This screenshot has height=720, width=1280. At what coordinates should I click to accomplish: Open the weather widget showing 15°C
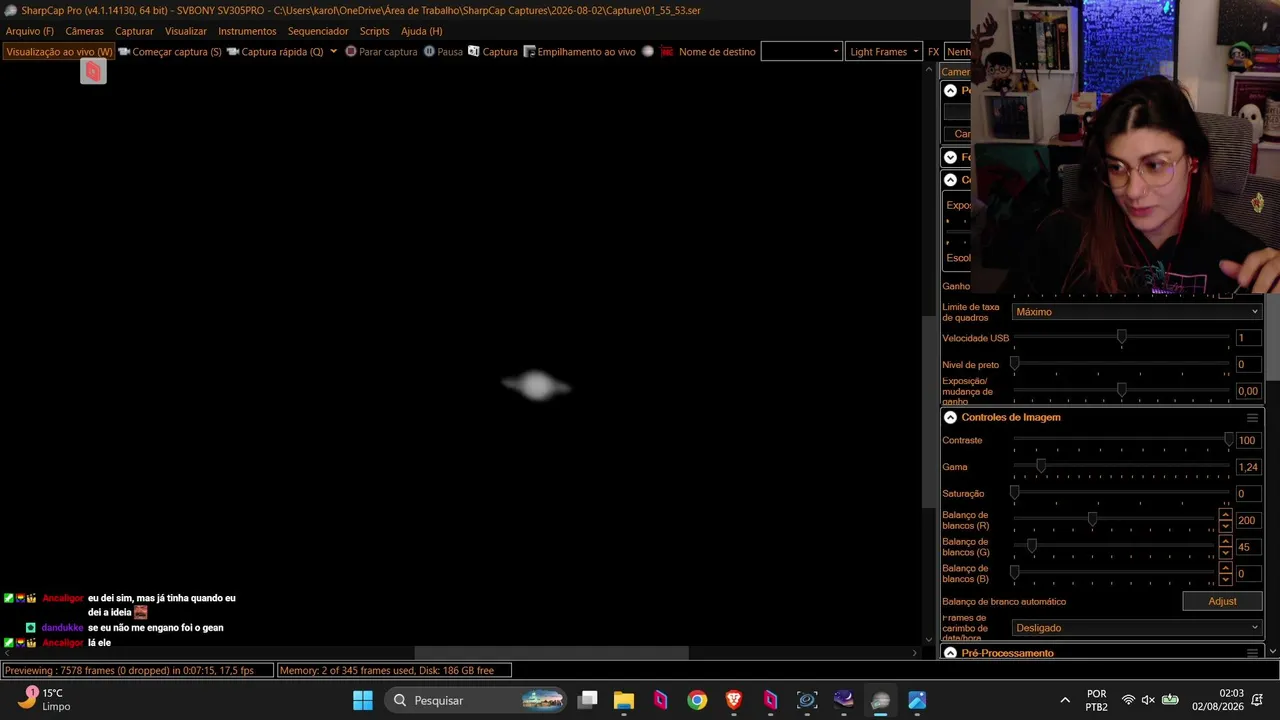(x=42, y=699)
